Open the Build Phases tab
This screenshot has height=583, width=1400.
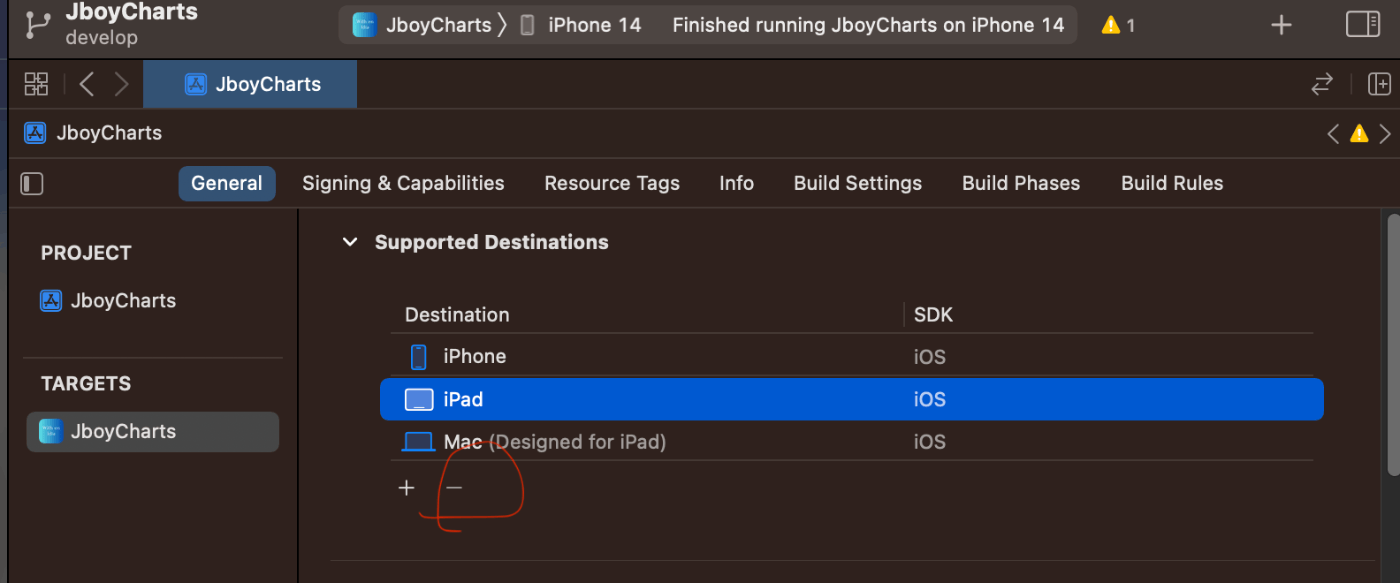(x=1021, y=183)
